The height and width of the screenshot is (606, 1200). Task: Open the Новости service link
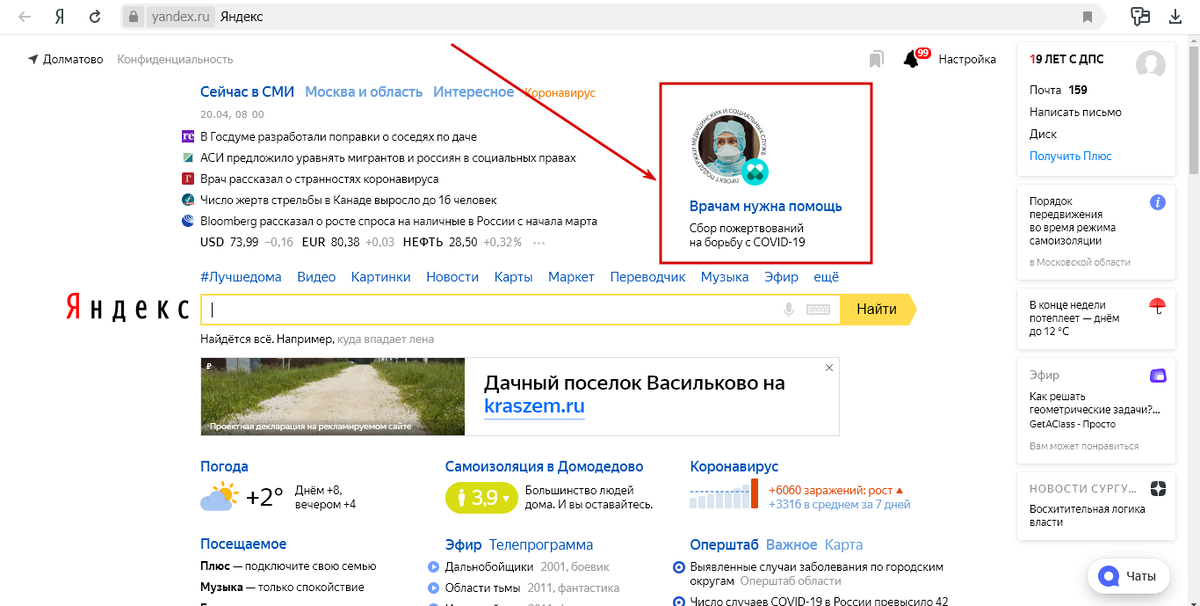(x=452, y=277)
